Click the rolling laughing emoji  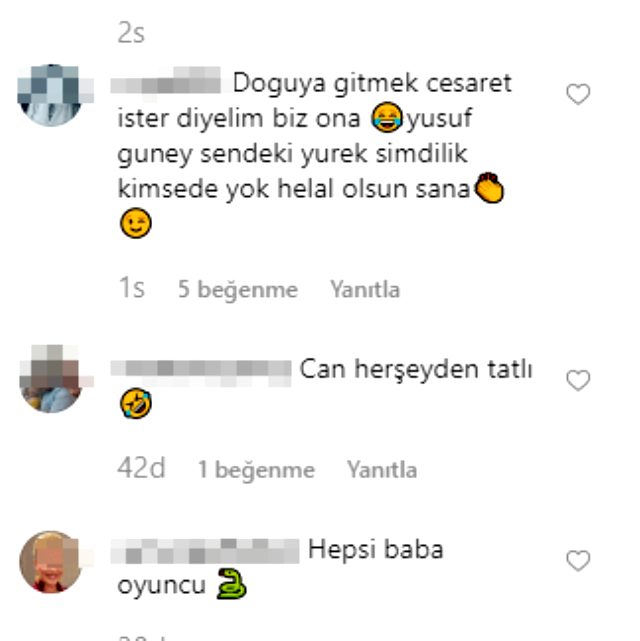[136, 403]
